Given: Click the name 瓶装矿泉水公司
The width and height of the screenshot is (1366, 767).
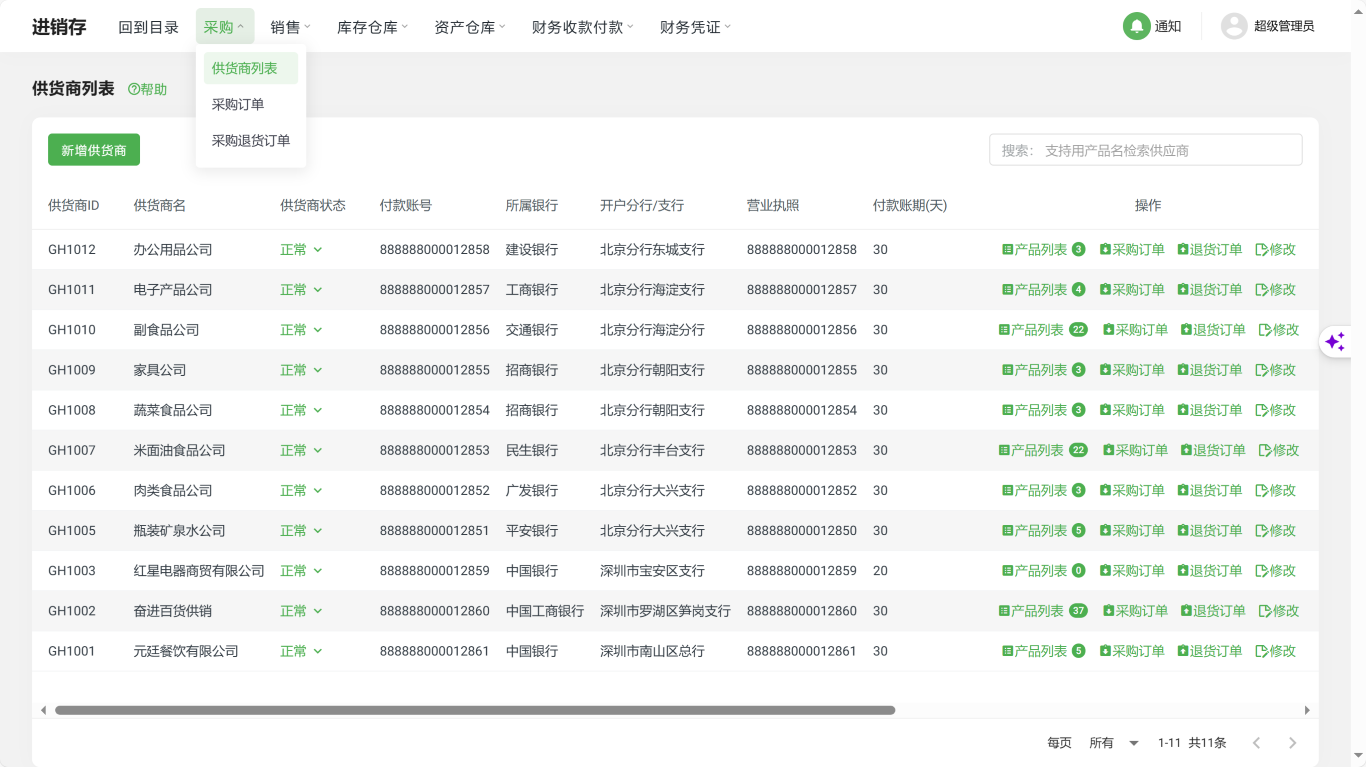Looking at the screenshot, I should 180,530.
